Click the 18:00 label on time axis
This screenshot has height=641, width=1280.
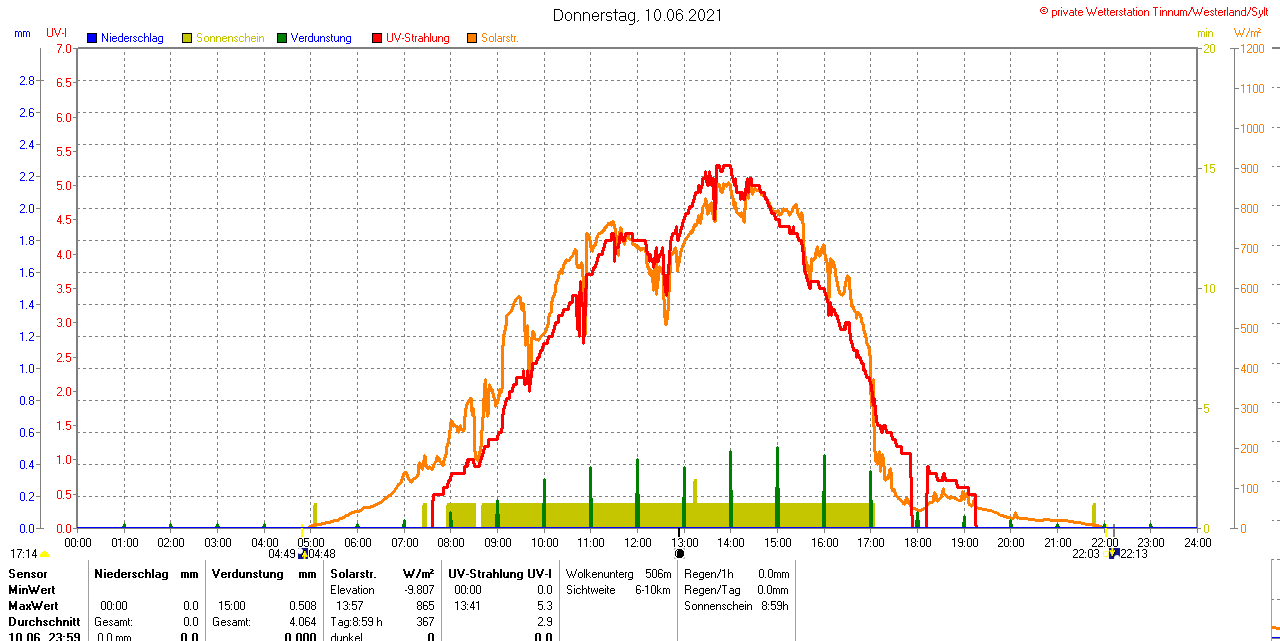pyautogui.click(x=917, y=543)
